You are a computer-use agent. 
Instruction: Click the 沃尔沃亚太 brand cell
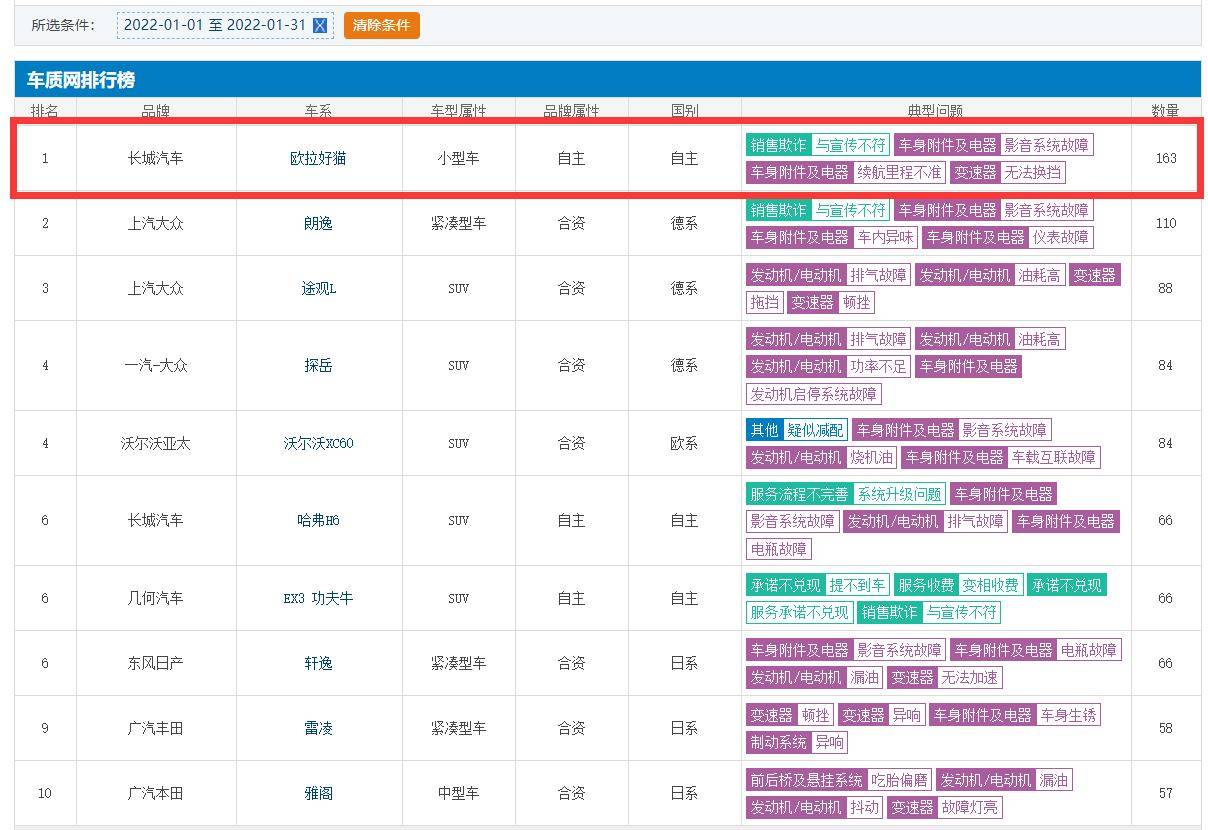(x=156, y=443)
